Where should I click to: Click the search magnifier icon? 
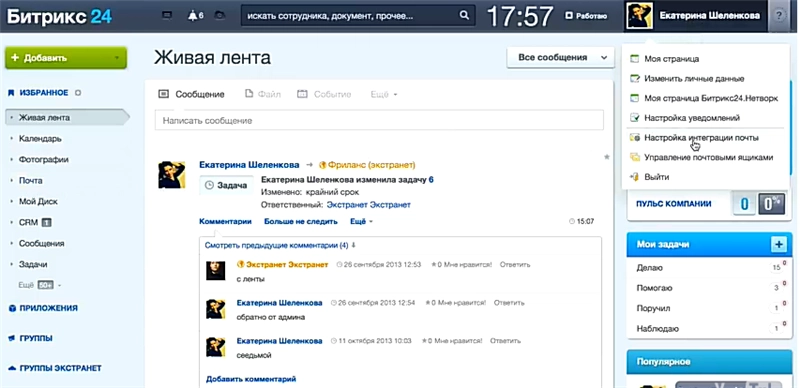(464, 15)
